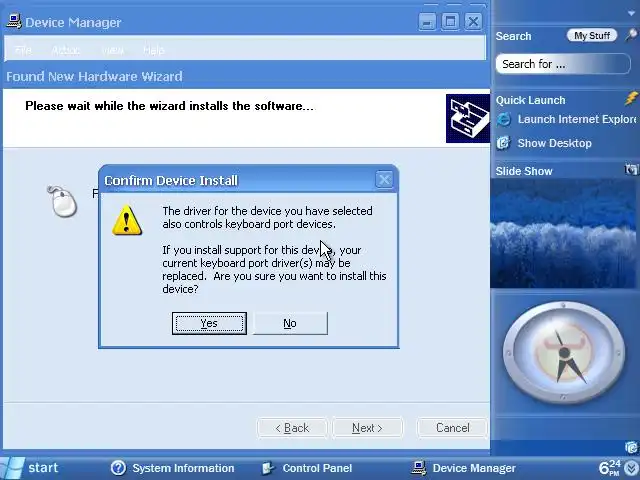The height and width of the screenshot is (480, 640).
Task: Click the Internet Explorer icon in sidebar
Action: (504, 119)
